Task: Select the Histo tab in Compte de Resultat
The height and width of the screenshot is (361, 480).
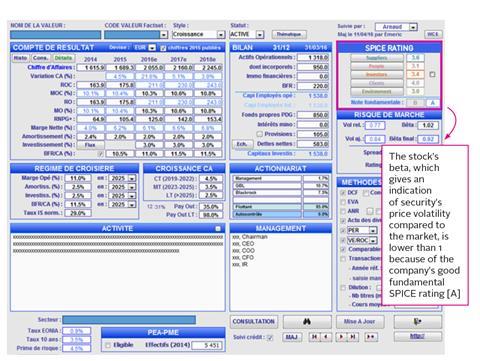Action: (20, 58)
